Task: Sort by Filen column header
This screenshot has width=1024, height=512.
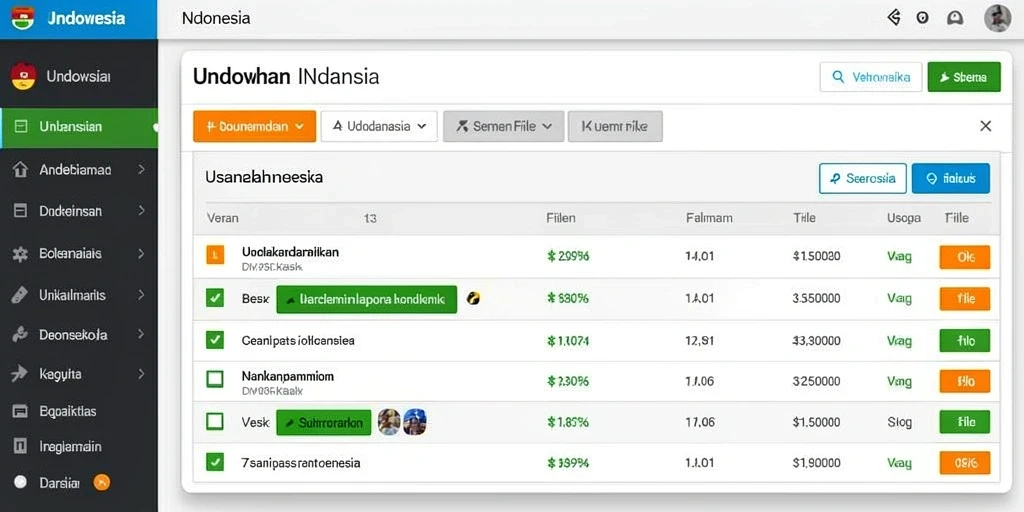Action: coord(560,218)
